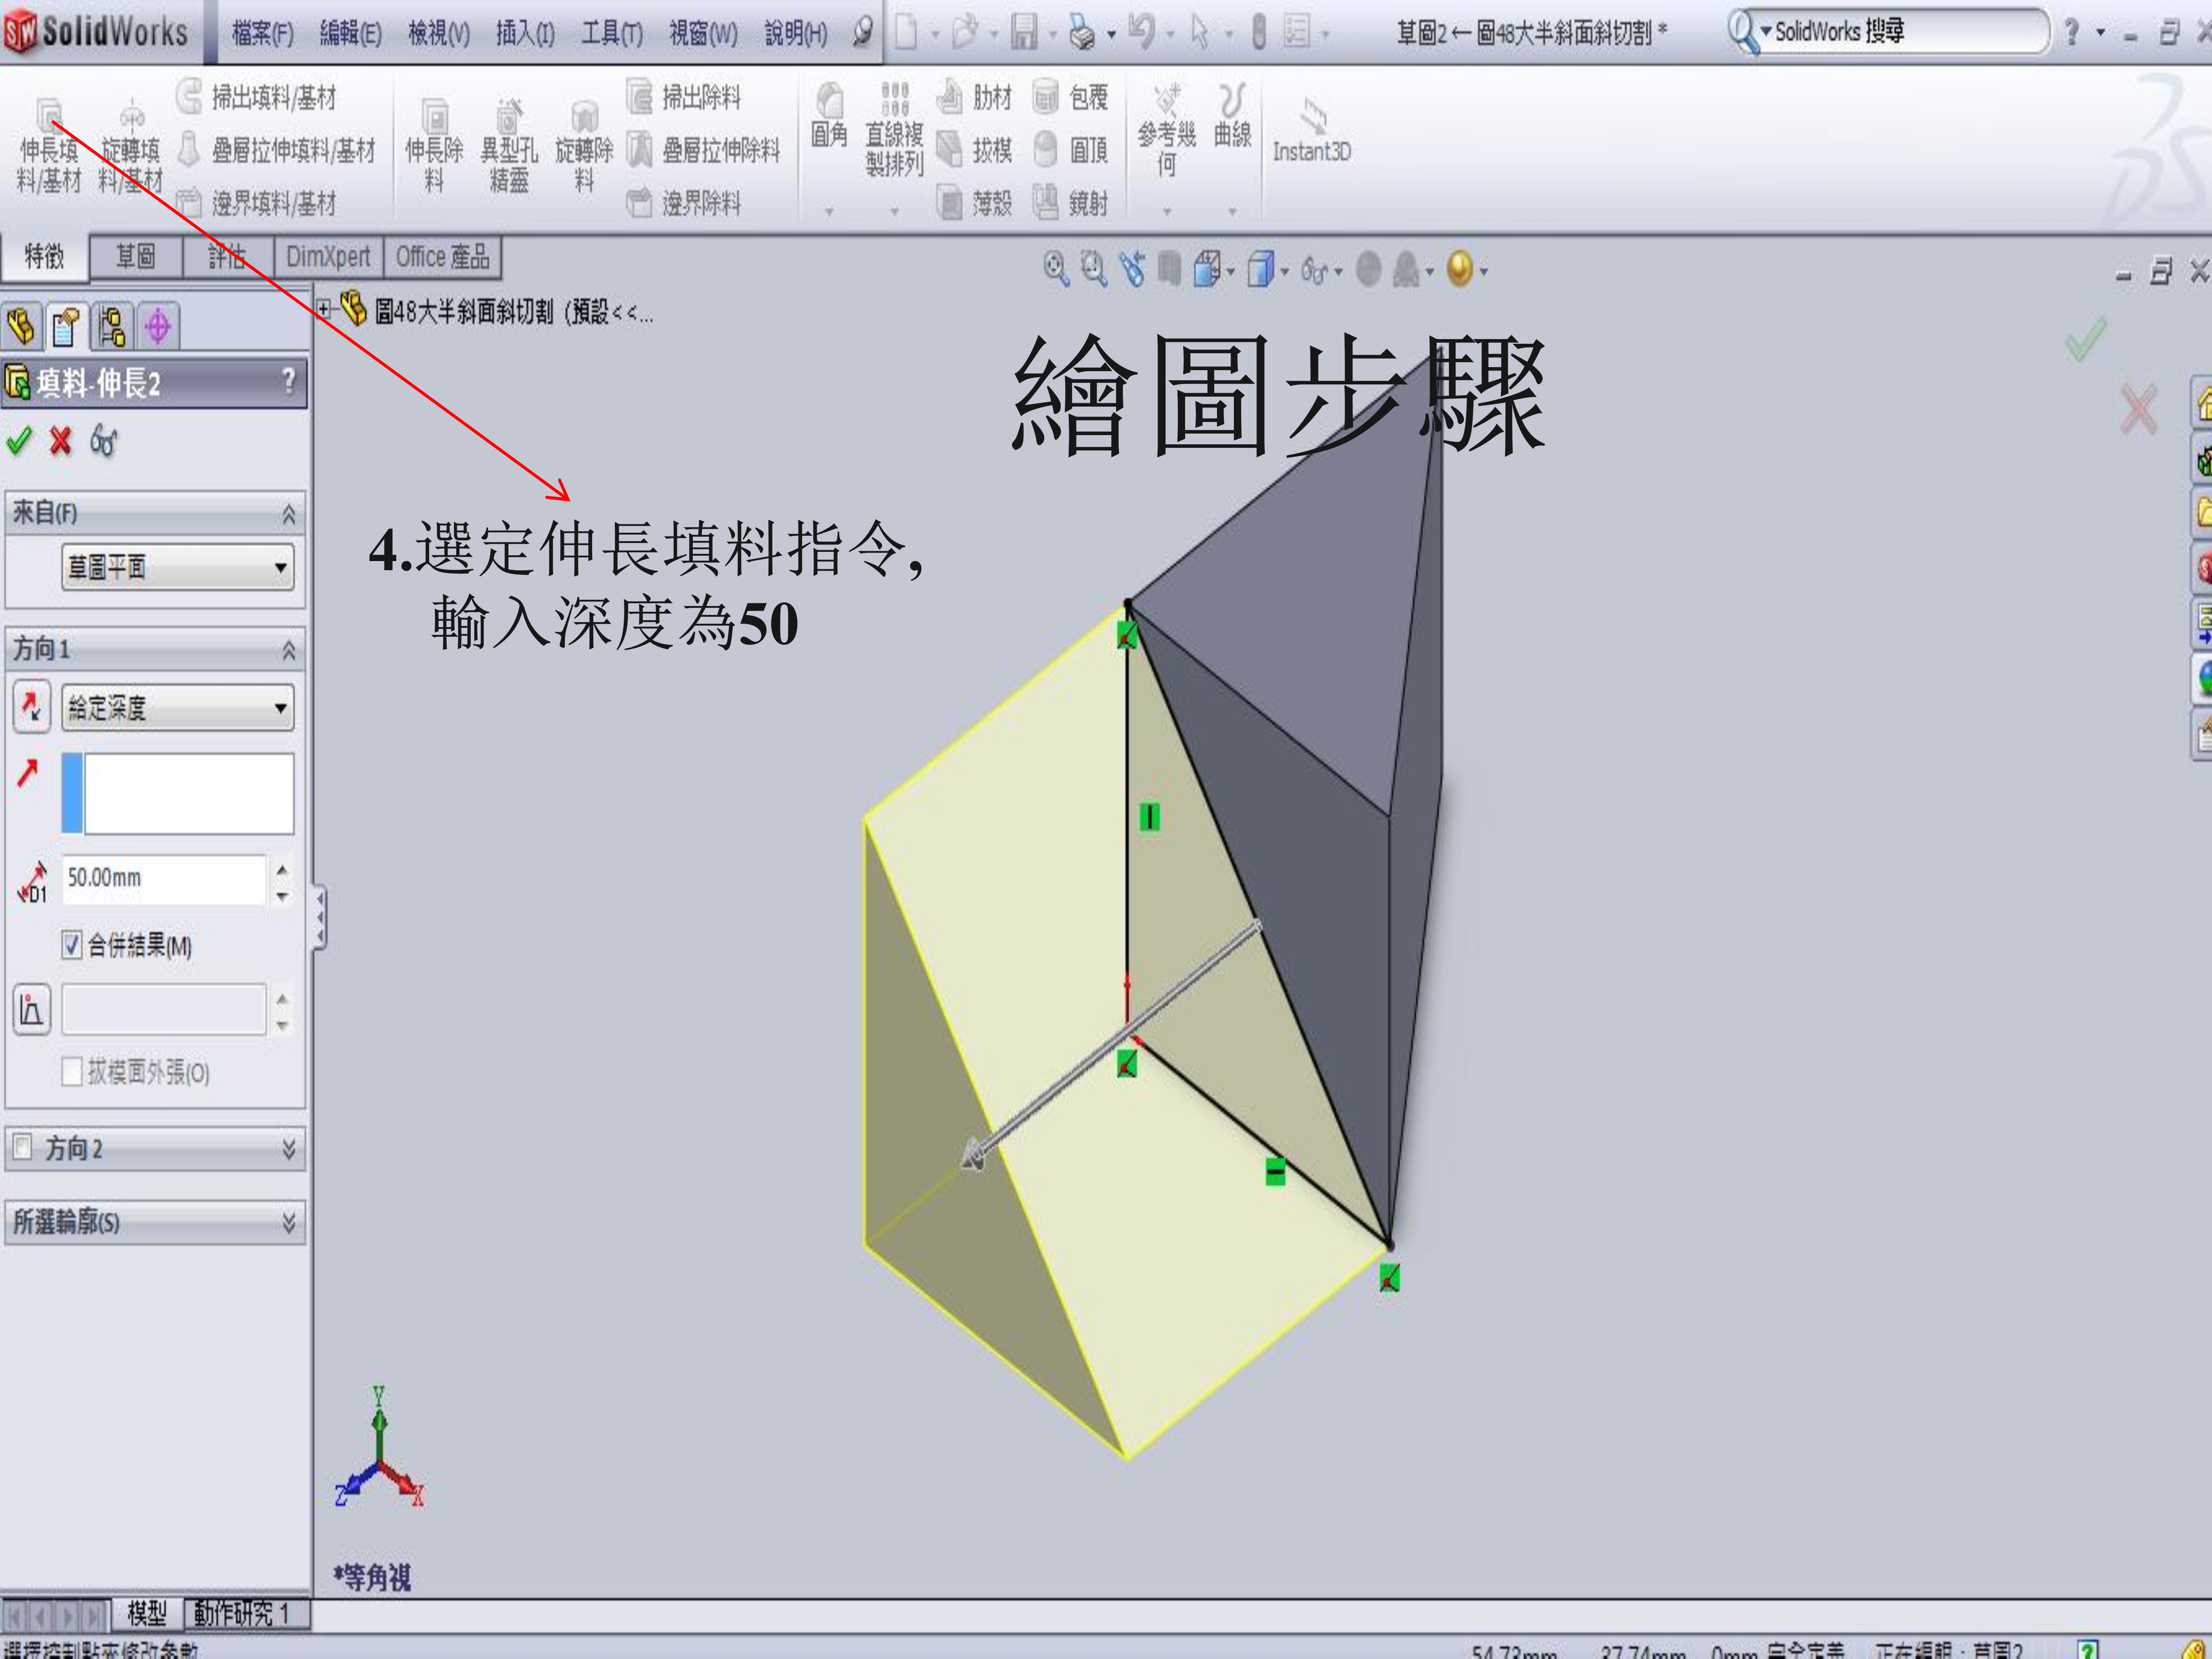Expand the Fillet tool dropdown arrow
Image resolution: width=2212 pixels, height=1659 pixels.
pyautogui.click(x=829, y=211)
